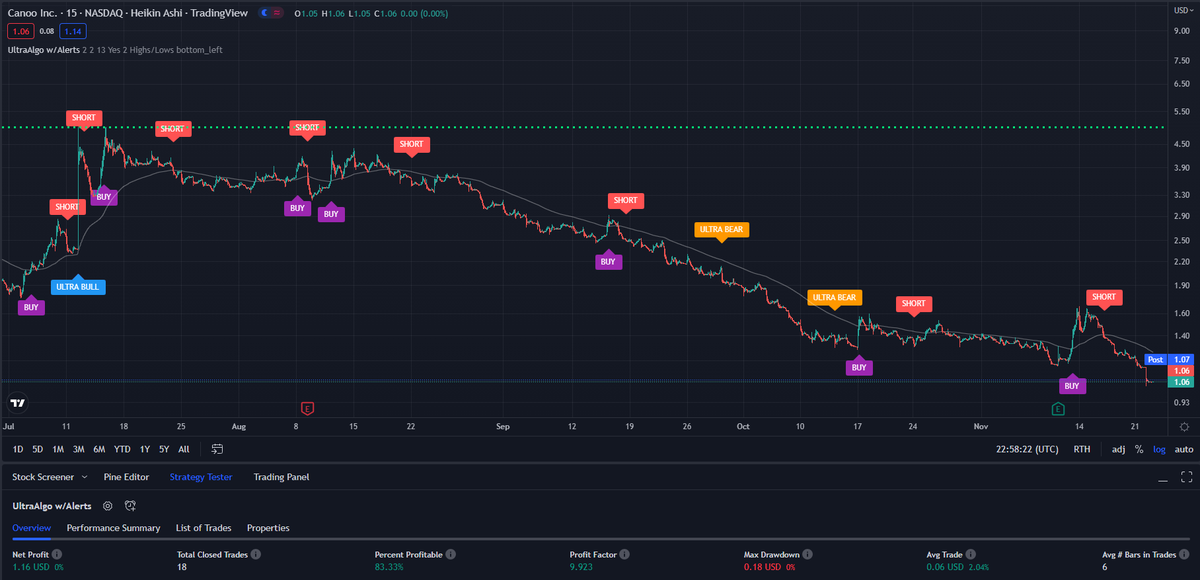Set chart range to 6M
Image resolution: width=1200 pixels, height=580 pixels.
99,449
